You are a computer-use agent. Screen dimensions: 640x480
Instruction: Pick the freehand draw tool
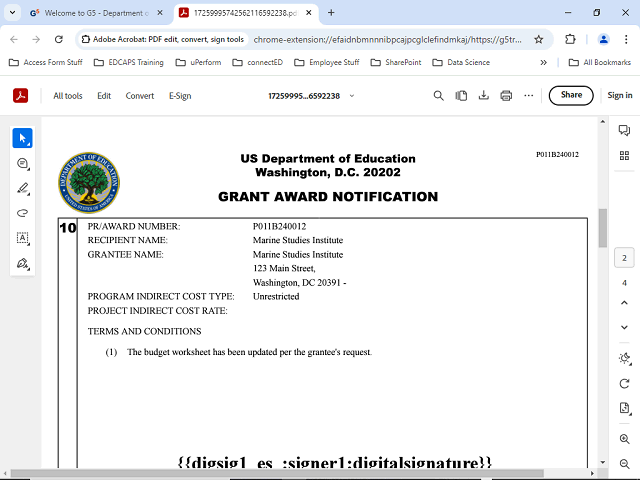(x=22, y=213)
